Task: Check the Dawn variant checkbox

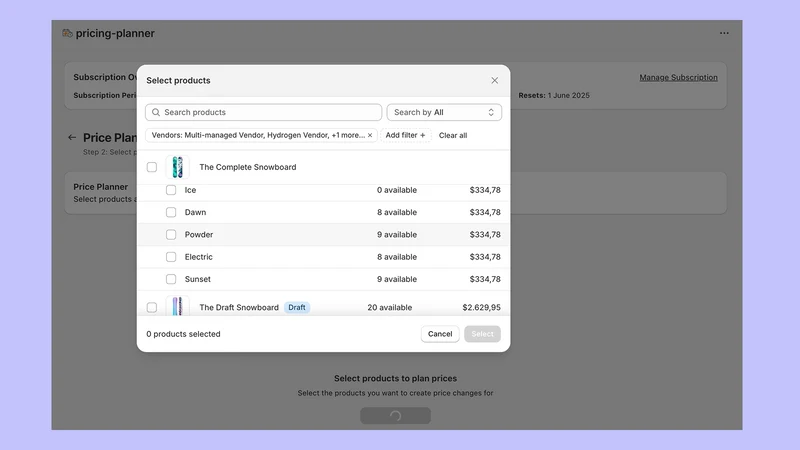Action: coord(171,212)
